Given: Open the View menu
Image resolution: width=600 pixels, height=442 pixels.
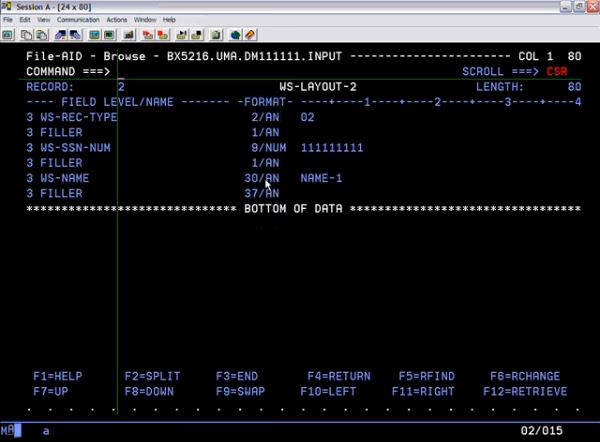Looking at the screenshot, I should coord(44,20).
